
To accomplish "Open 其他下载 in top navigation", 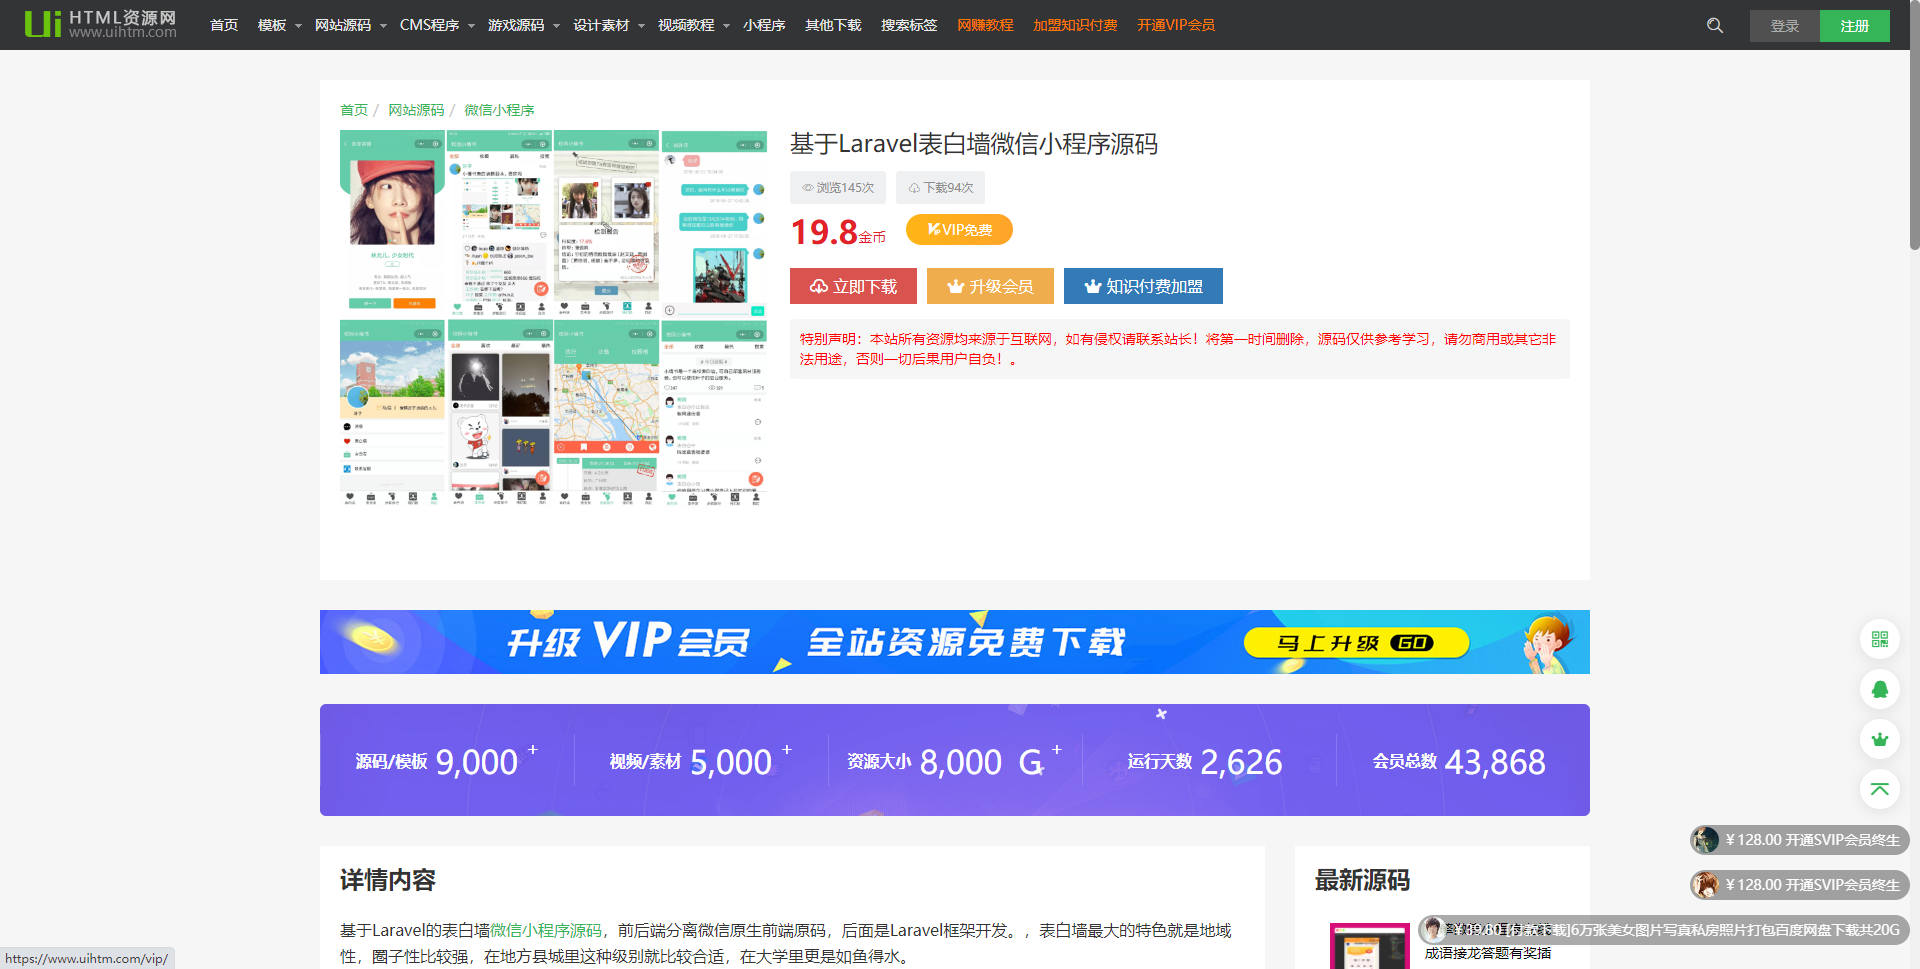I will click(x=833, y=25).
